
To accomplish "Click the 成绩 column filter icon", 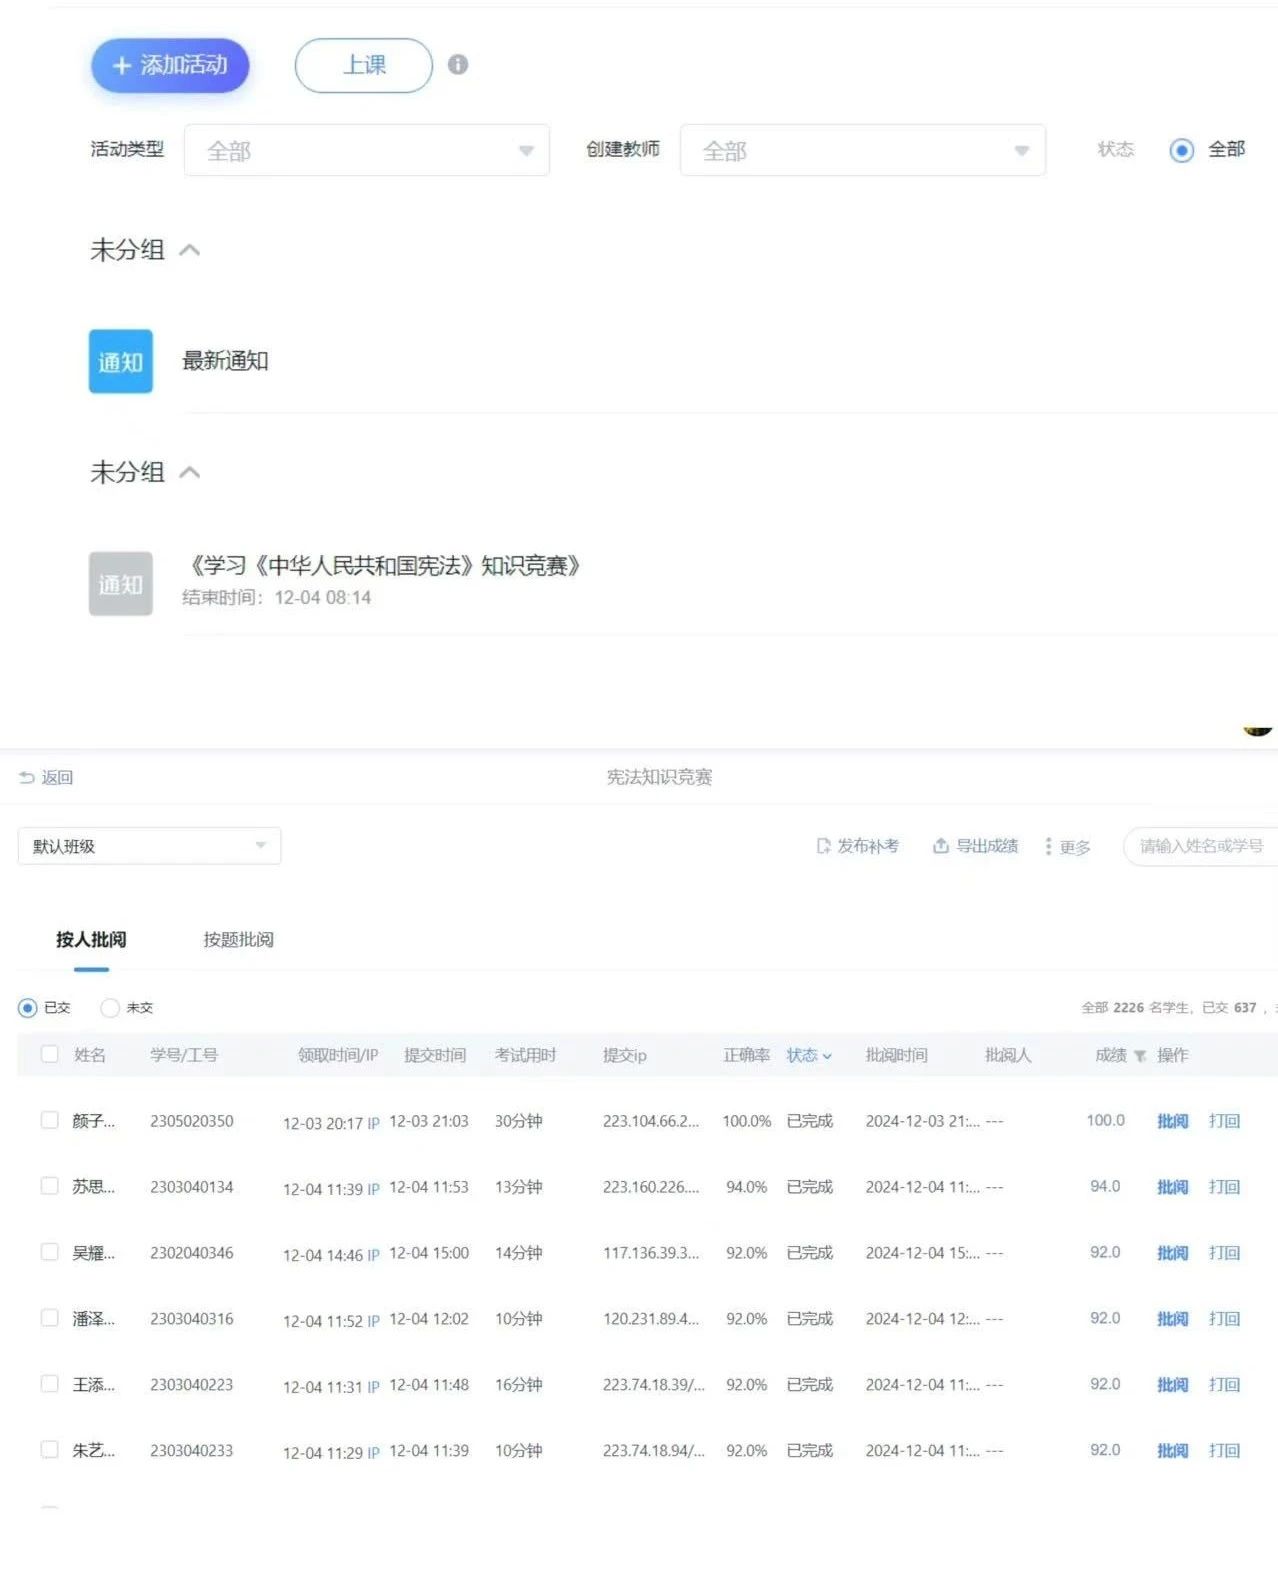I will click(1140, 1056).
